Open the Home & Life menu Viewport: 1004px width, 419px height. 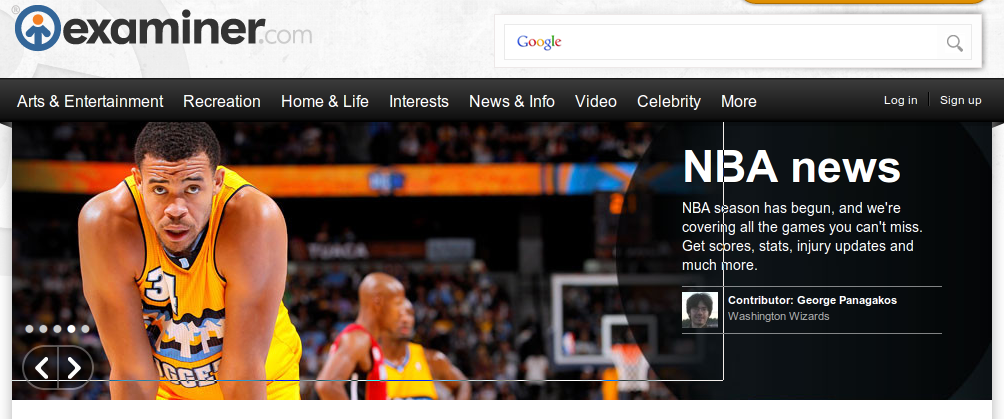325,101
